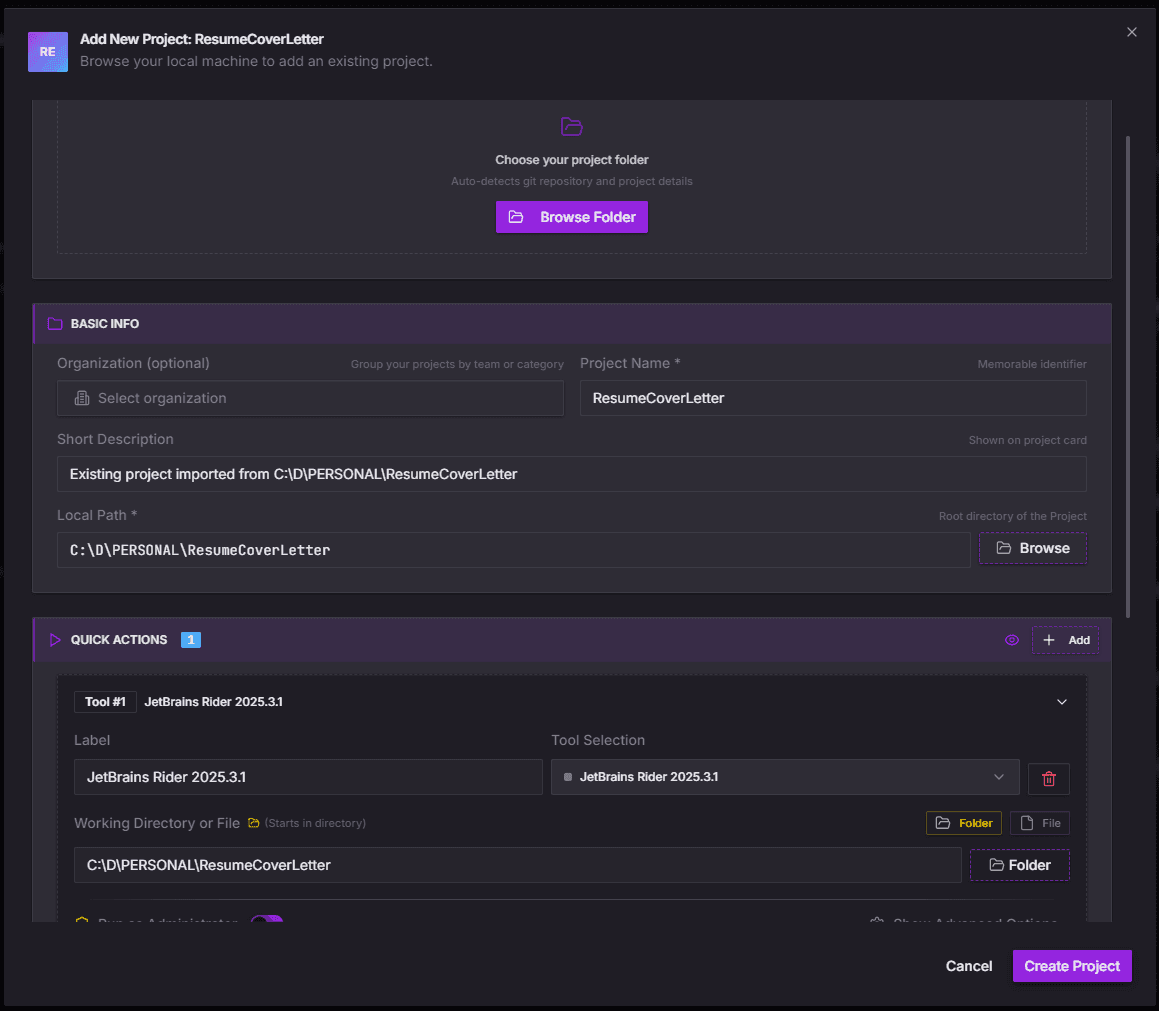Click the RE project avatar icon
The width and height of the screenshot is (1159, 1011).
tap(47, 52)
